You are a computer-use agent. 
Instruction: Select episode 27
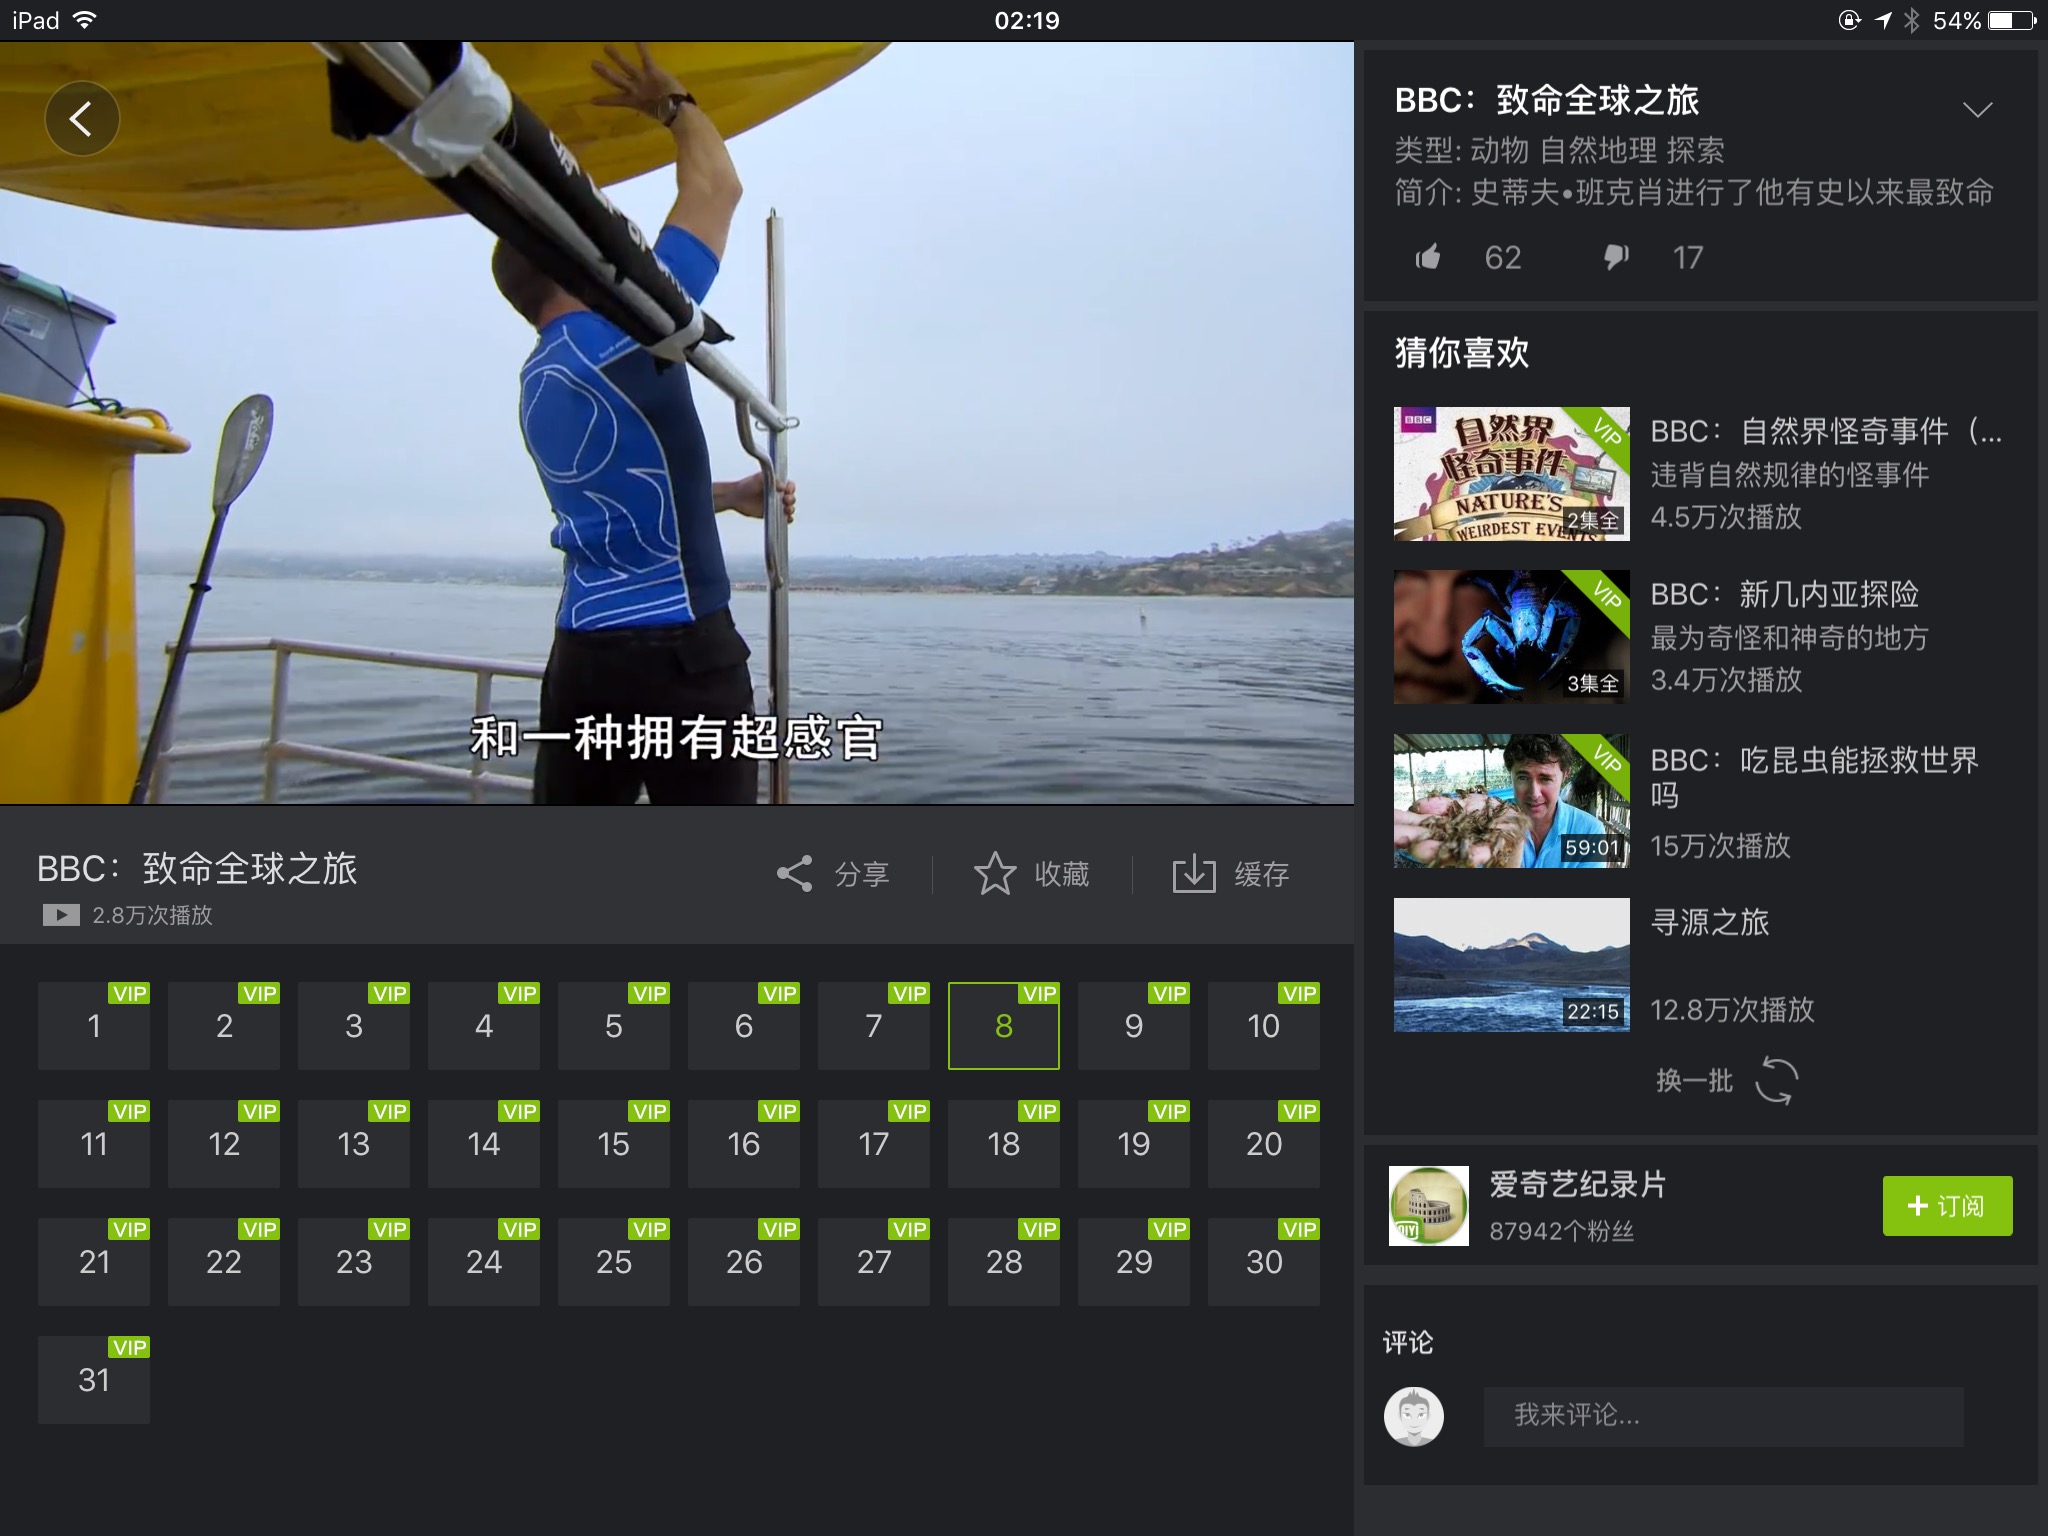tap(874, 1262)
